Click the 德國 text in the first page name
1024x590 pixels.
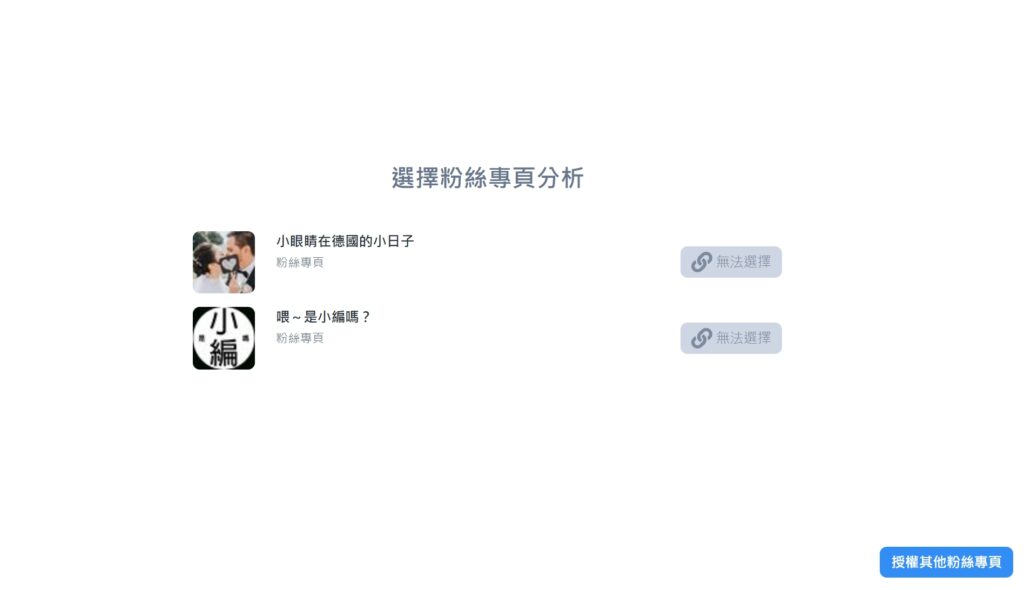coord(345,241)
